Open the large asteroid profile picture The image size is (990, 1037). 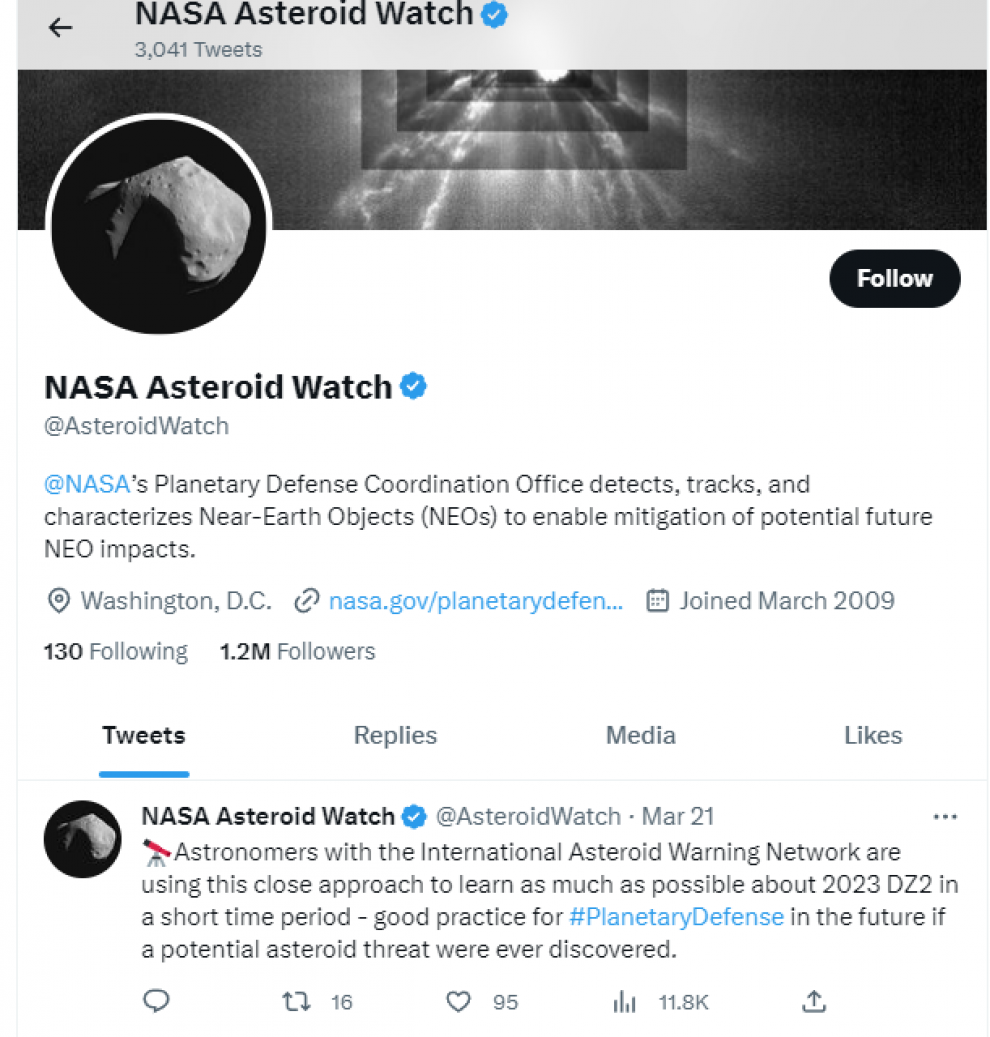click(x=159, y=226)
